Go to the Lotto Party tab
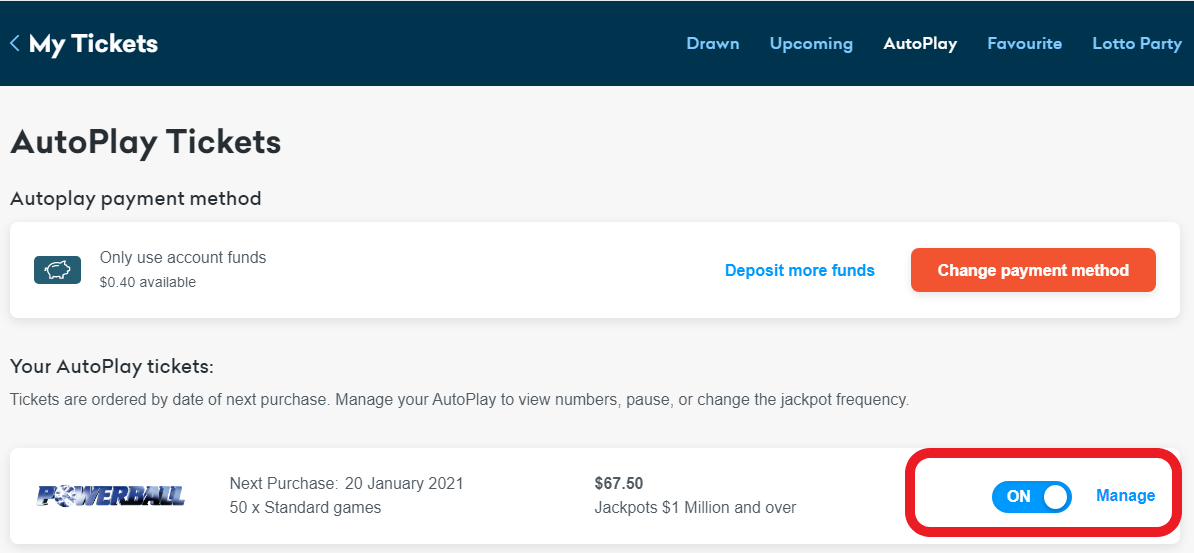Image resolution: width=1194 pixels, height=553 pixels. tap(1137, 44)
